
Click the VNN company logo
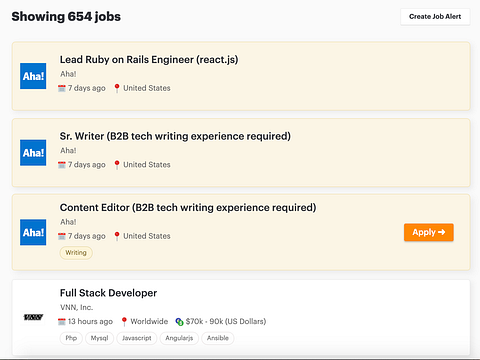[x=33, y=317]
